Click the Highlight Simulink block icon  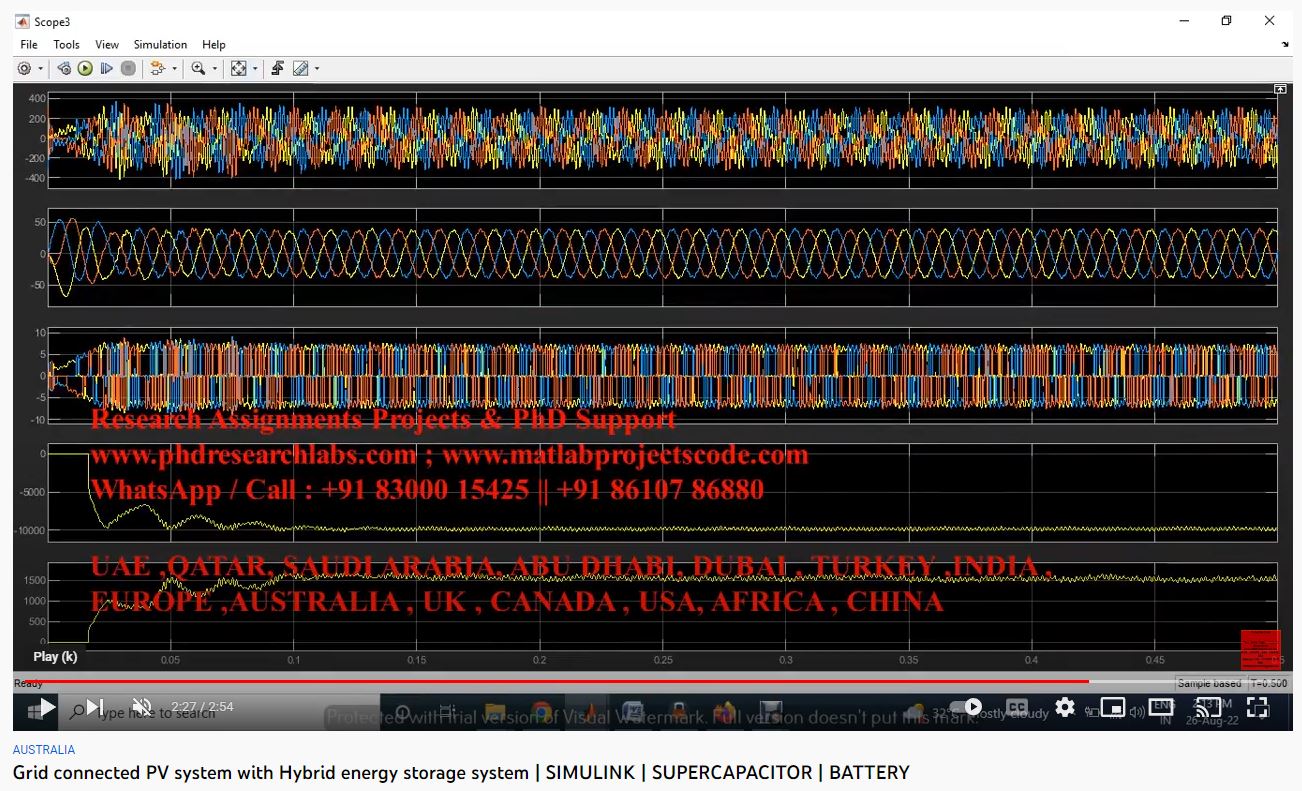click(157, 69)
